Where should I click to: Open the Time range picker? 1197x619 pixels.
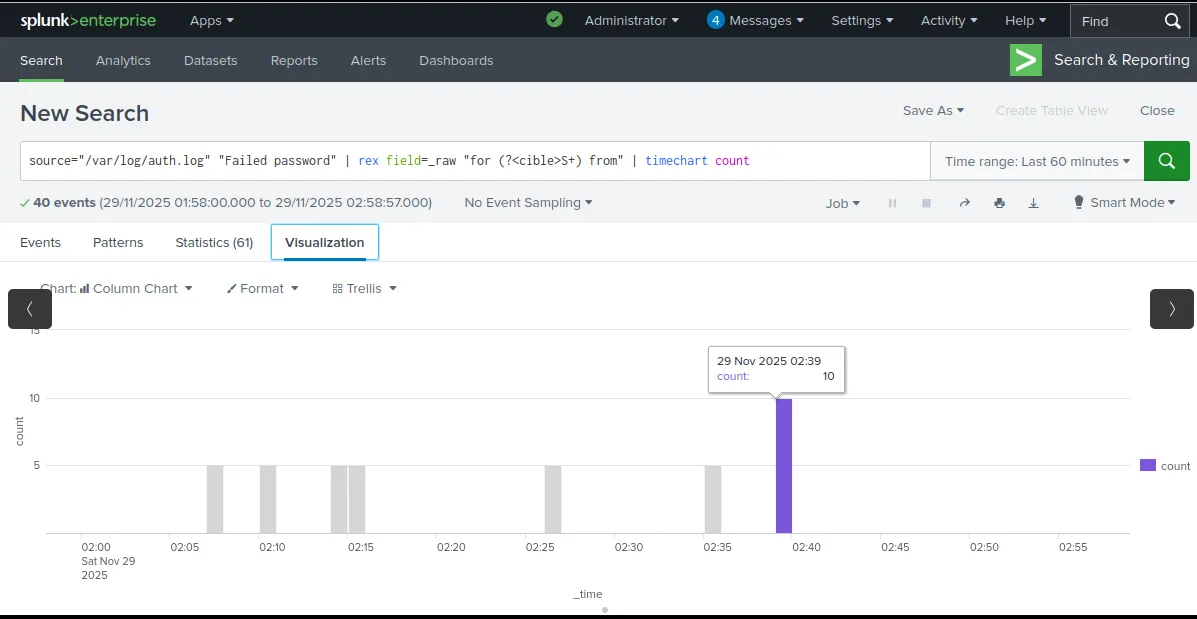point(1037,161)
